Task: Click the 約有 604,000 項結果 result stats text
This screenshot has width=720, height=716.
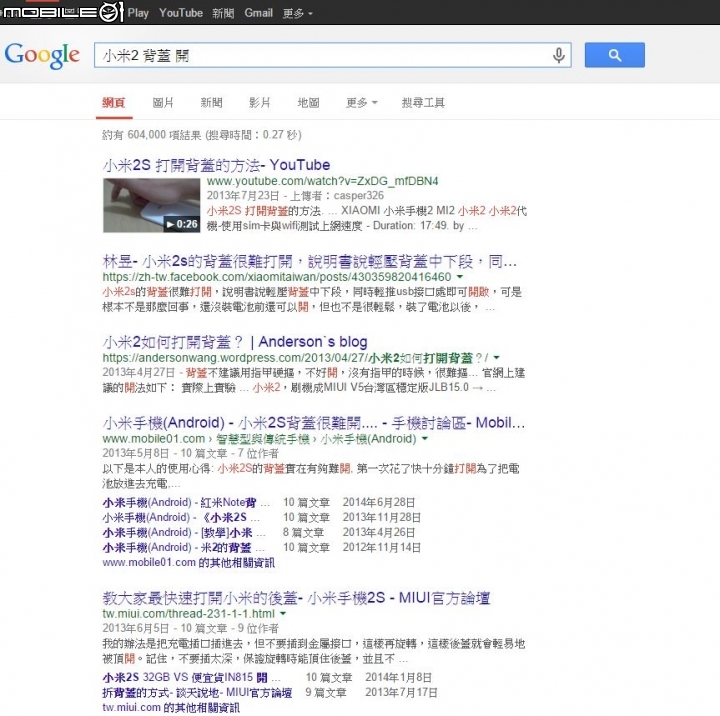Action: point(202,135)
